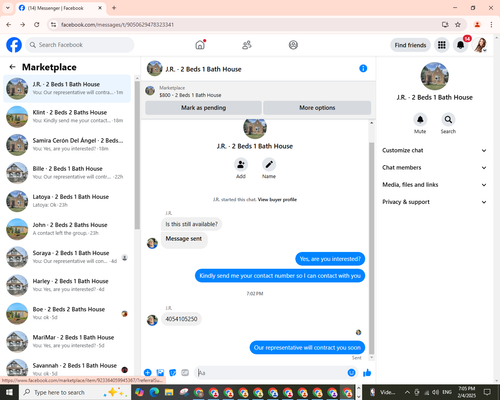Select the Messenger Facebook browser tab

pyautogui.click(x=60, y=8)
